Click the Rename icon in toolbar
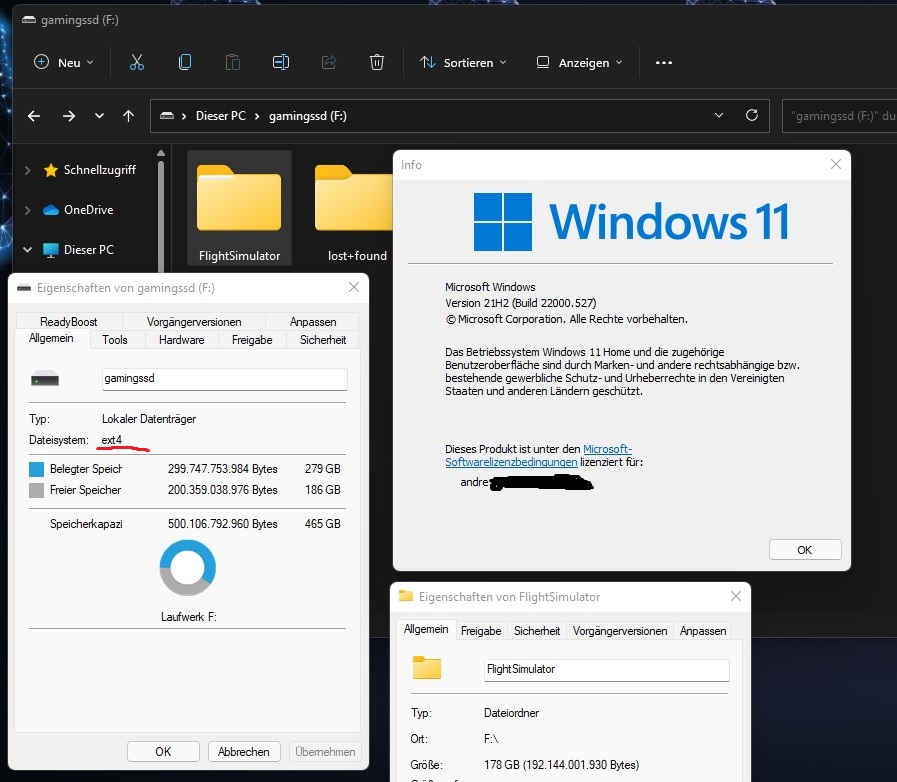897x782 pixels. [x=280, y=62]
